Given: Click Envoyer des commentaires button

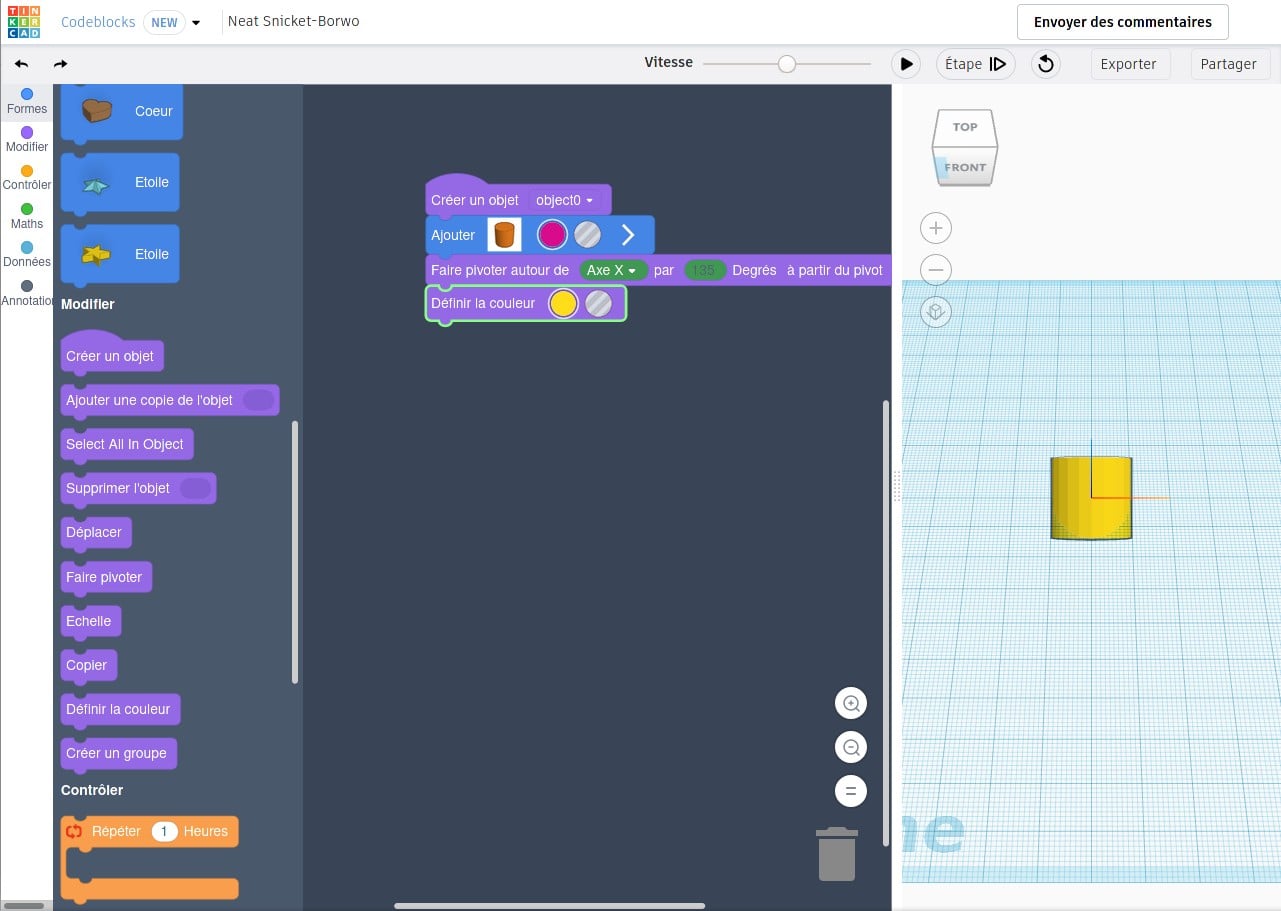Looking at the screenshot, I should tap(1122, 22).
